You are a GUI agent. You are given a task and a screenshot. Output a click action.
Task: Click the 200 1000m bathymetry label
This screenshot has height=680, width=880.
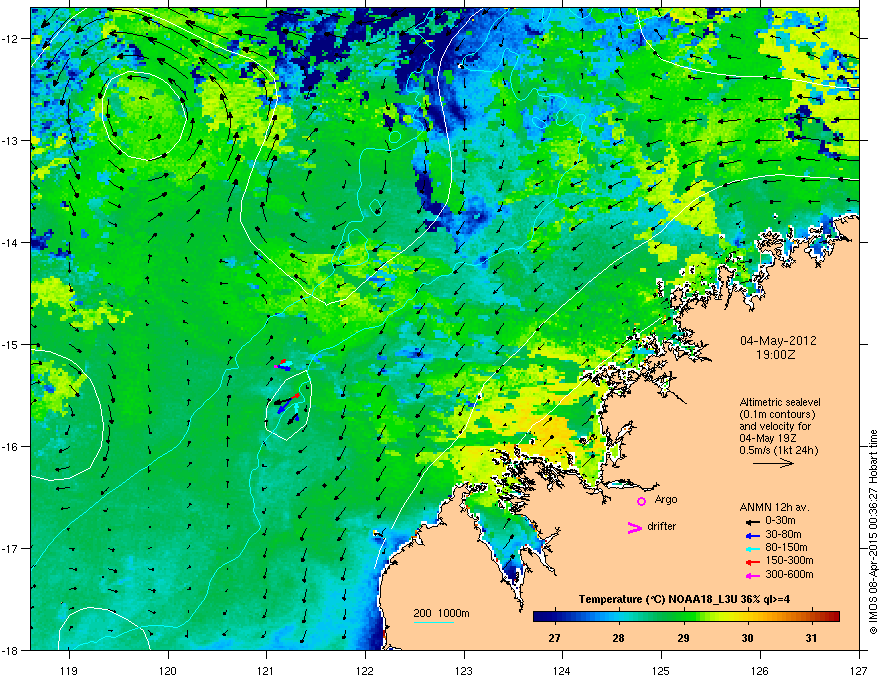(441, 613)
